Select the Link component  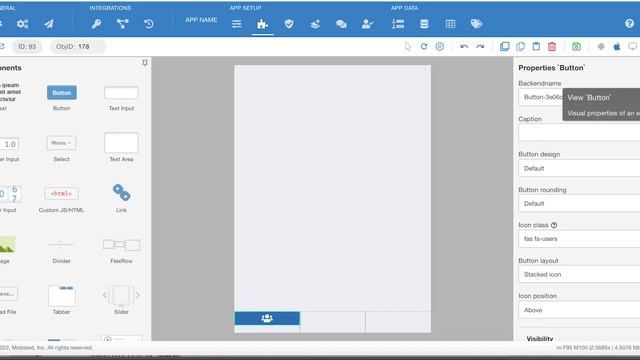click(121, 198)
